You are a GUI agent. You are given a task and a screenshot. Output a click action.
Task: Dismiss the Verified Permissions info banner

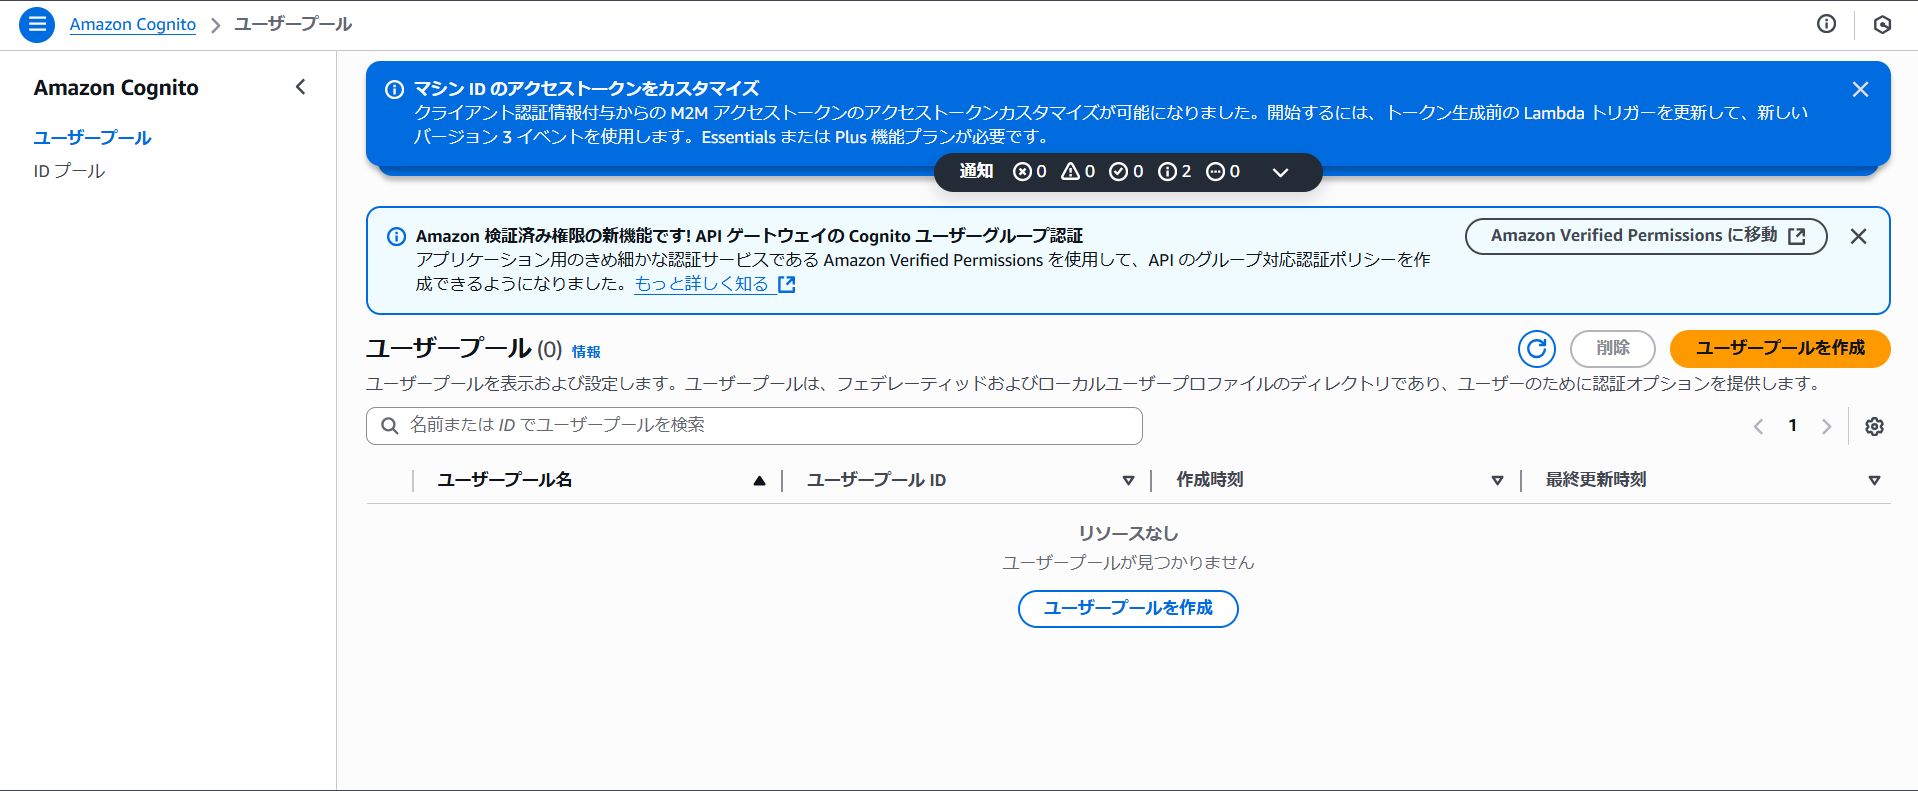coord(1858,236)
